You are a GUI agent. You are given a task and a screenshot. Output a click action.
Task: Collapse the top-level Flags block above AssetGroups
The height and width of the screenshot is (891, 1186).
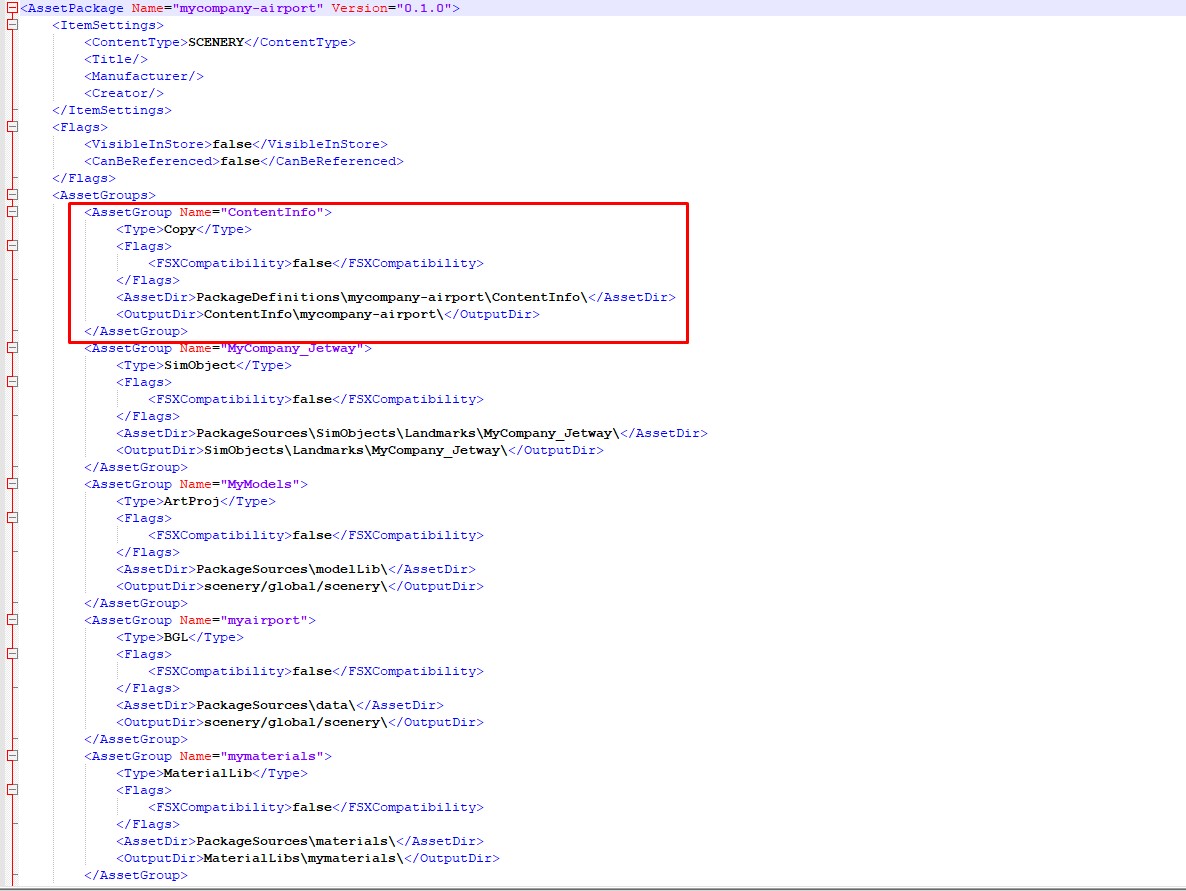pos(12,127)
